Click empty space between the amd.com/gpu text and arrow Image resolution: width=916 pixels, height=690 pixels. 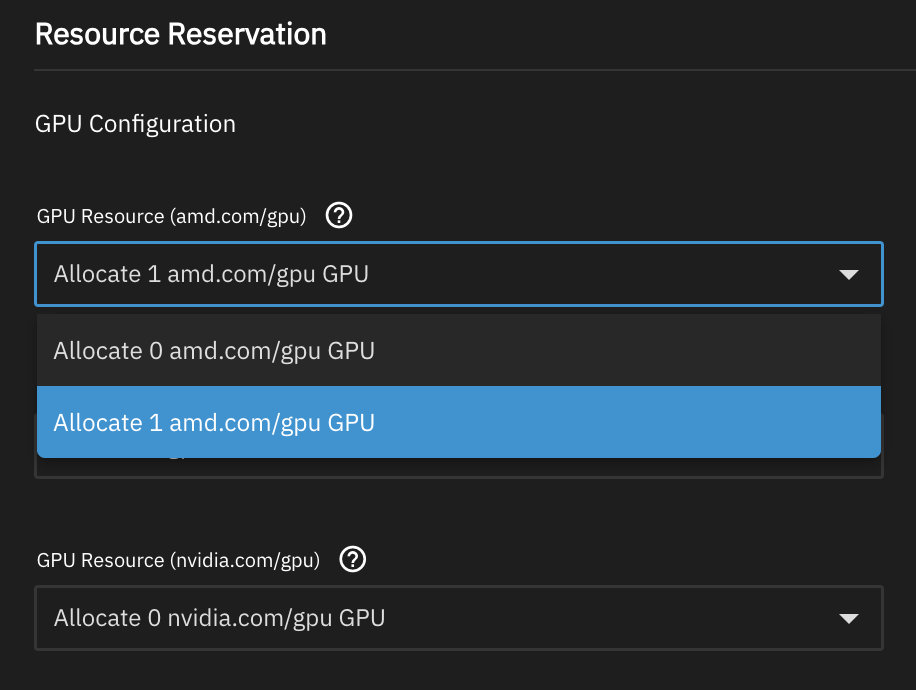tap(600, 274)
